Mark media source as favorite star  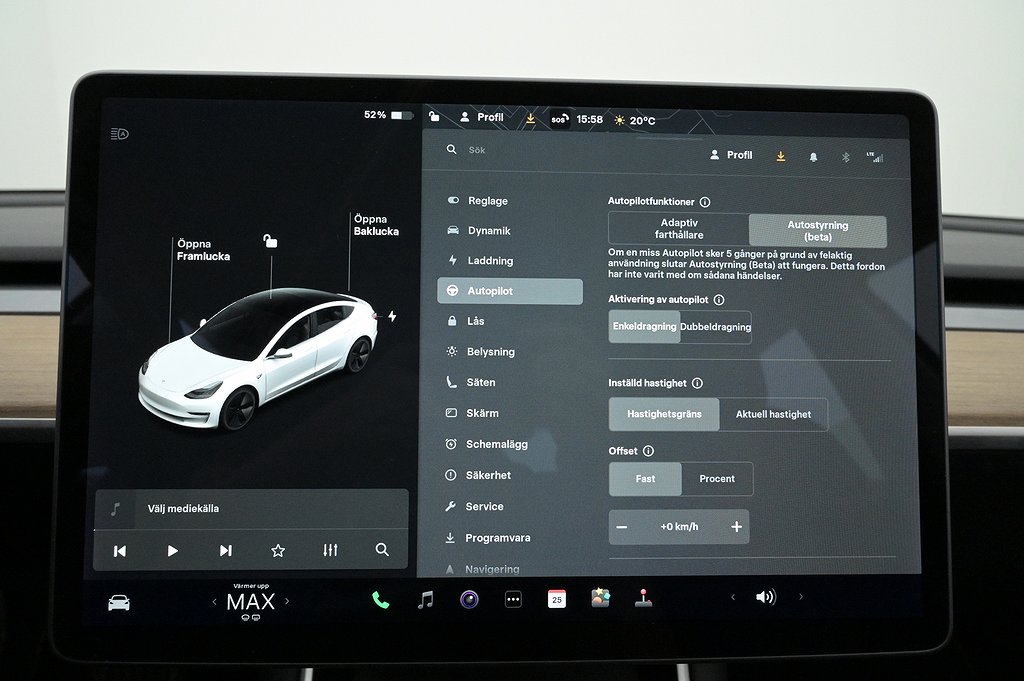tap(278, 550)
